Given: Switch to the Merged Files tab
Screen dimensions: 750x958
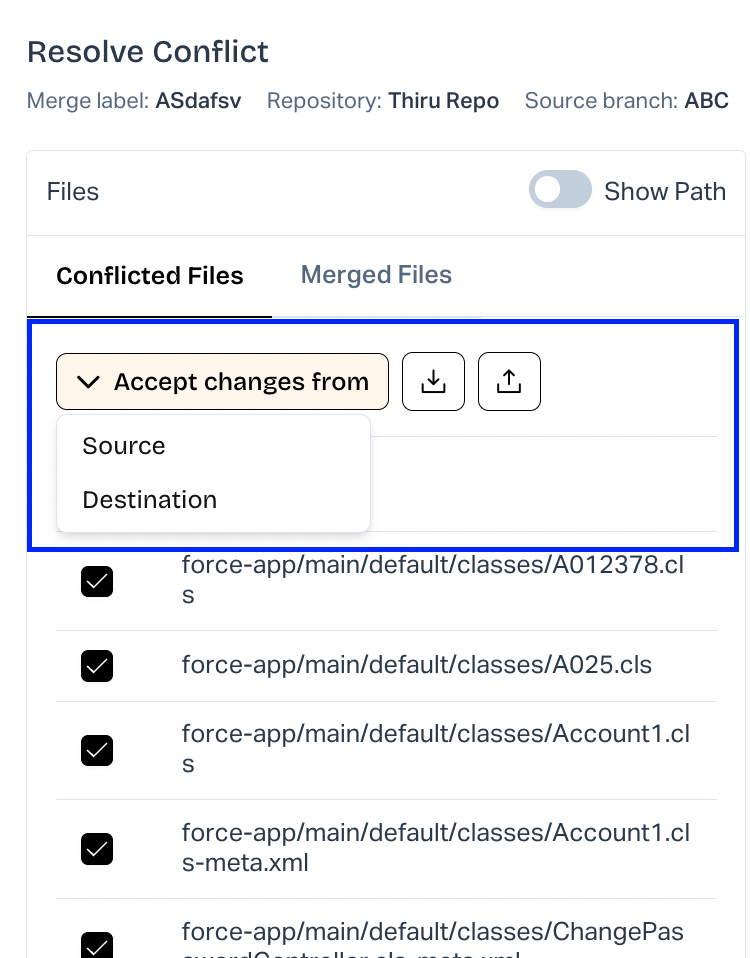Looking at the screenshot, I should pyautogui.click(x=376, y=275).
